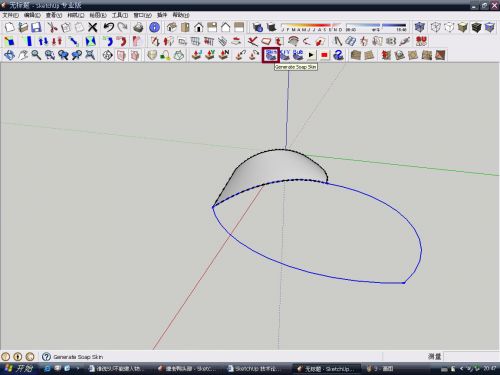Screen dimensions: 500x375
Task: Click the taskbar clock showing 20:47
Action: click(x=490, y=369)
